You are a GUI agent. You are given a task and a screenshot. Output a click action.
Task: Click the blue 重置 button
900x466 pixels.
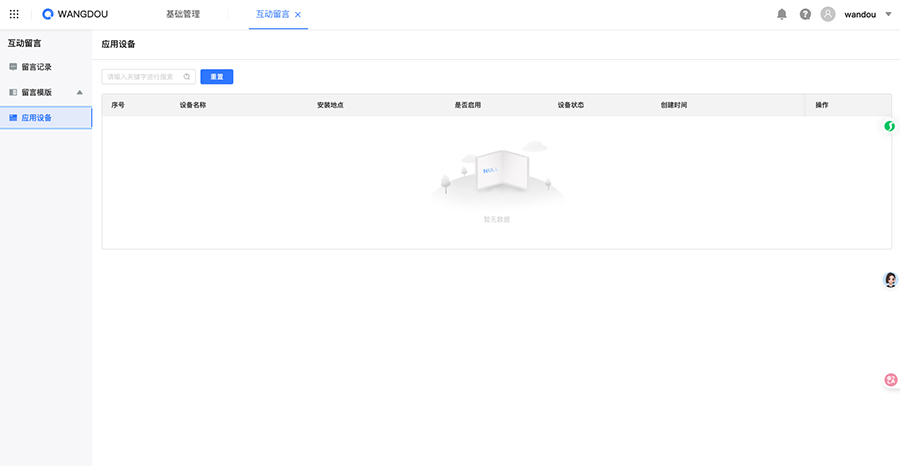pos(217,77)
